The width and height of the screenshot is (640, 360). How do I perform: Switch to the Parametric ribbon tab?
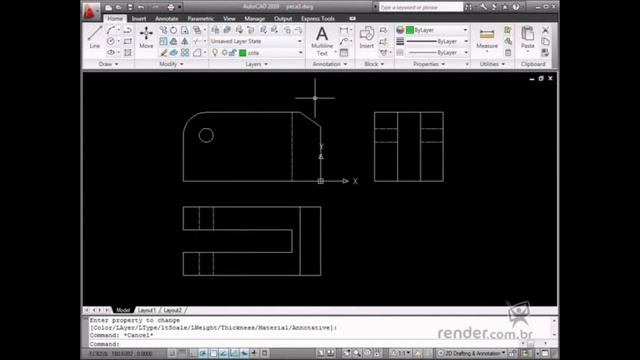point(201,19)
